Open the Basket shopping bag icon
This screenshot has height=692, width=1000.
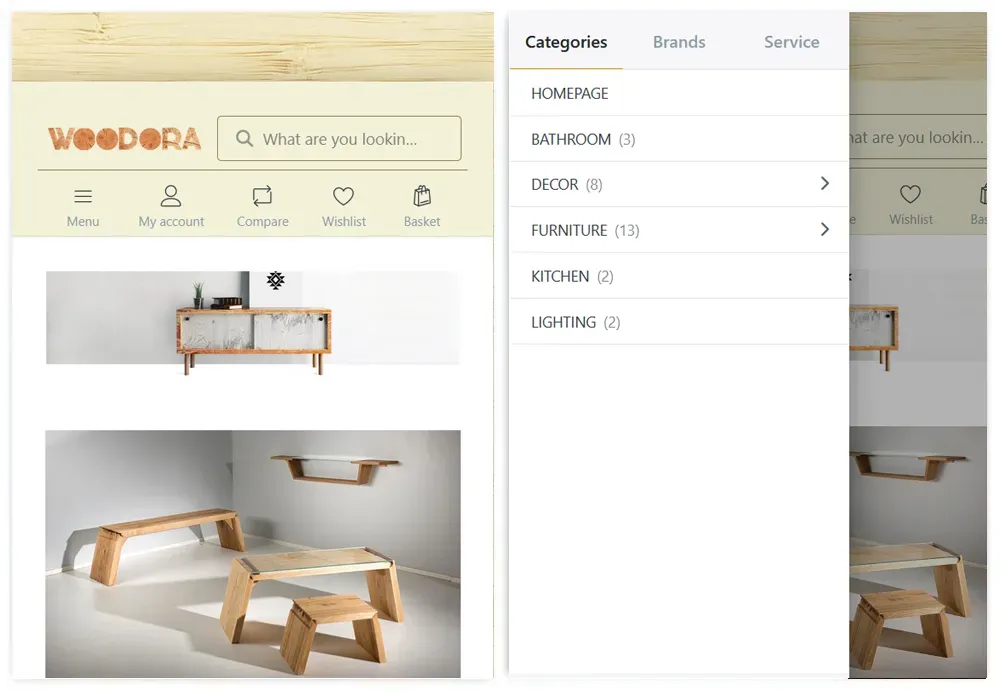coord(422,196)
